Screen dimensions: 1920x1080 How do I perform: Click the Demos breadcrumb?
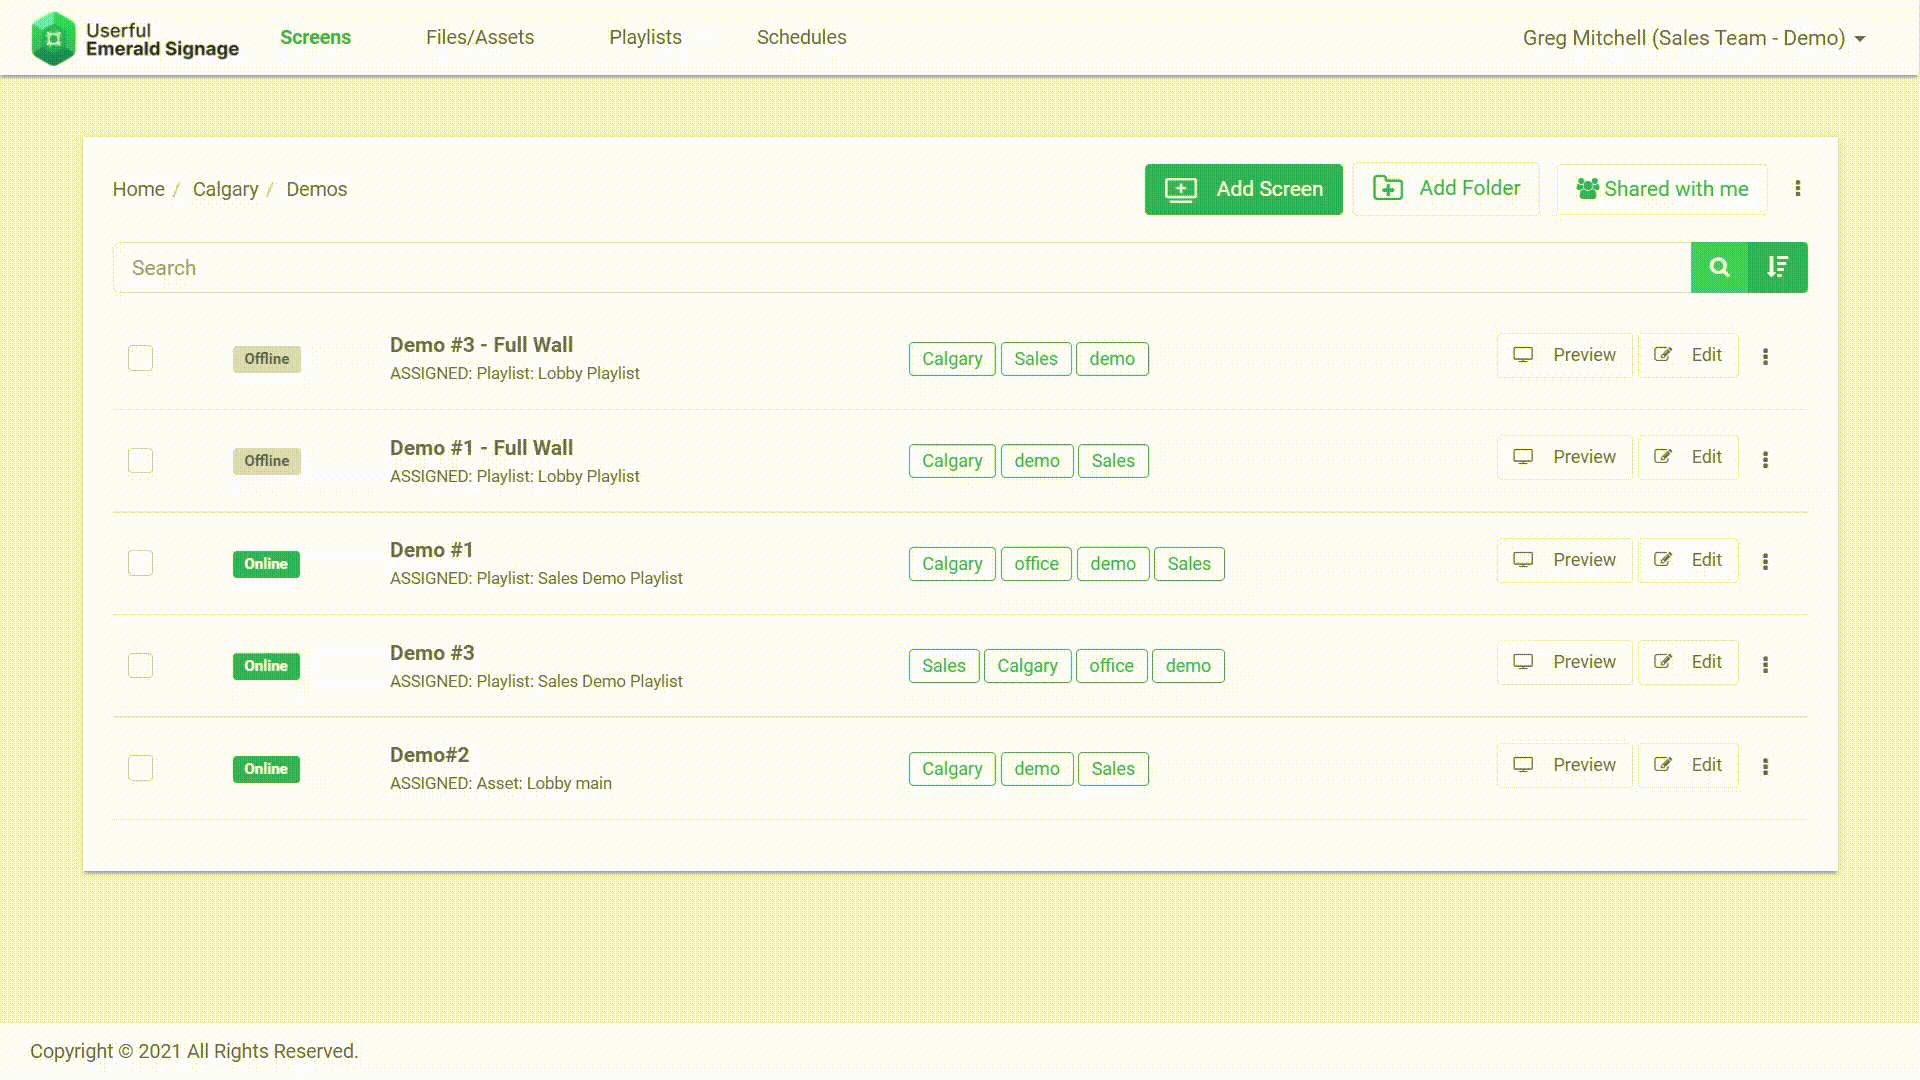(316, 189)
